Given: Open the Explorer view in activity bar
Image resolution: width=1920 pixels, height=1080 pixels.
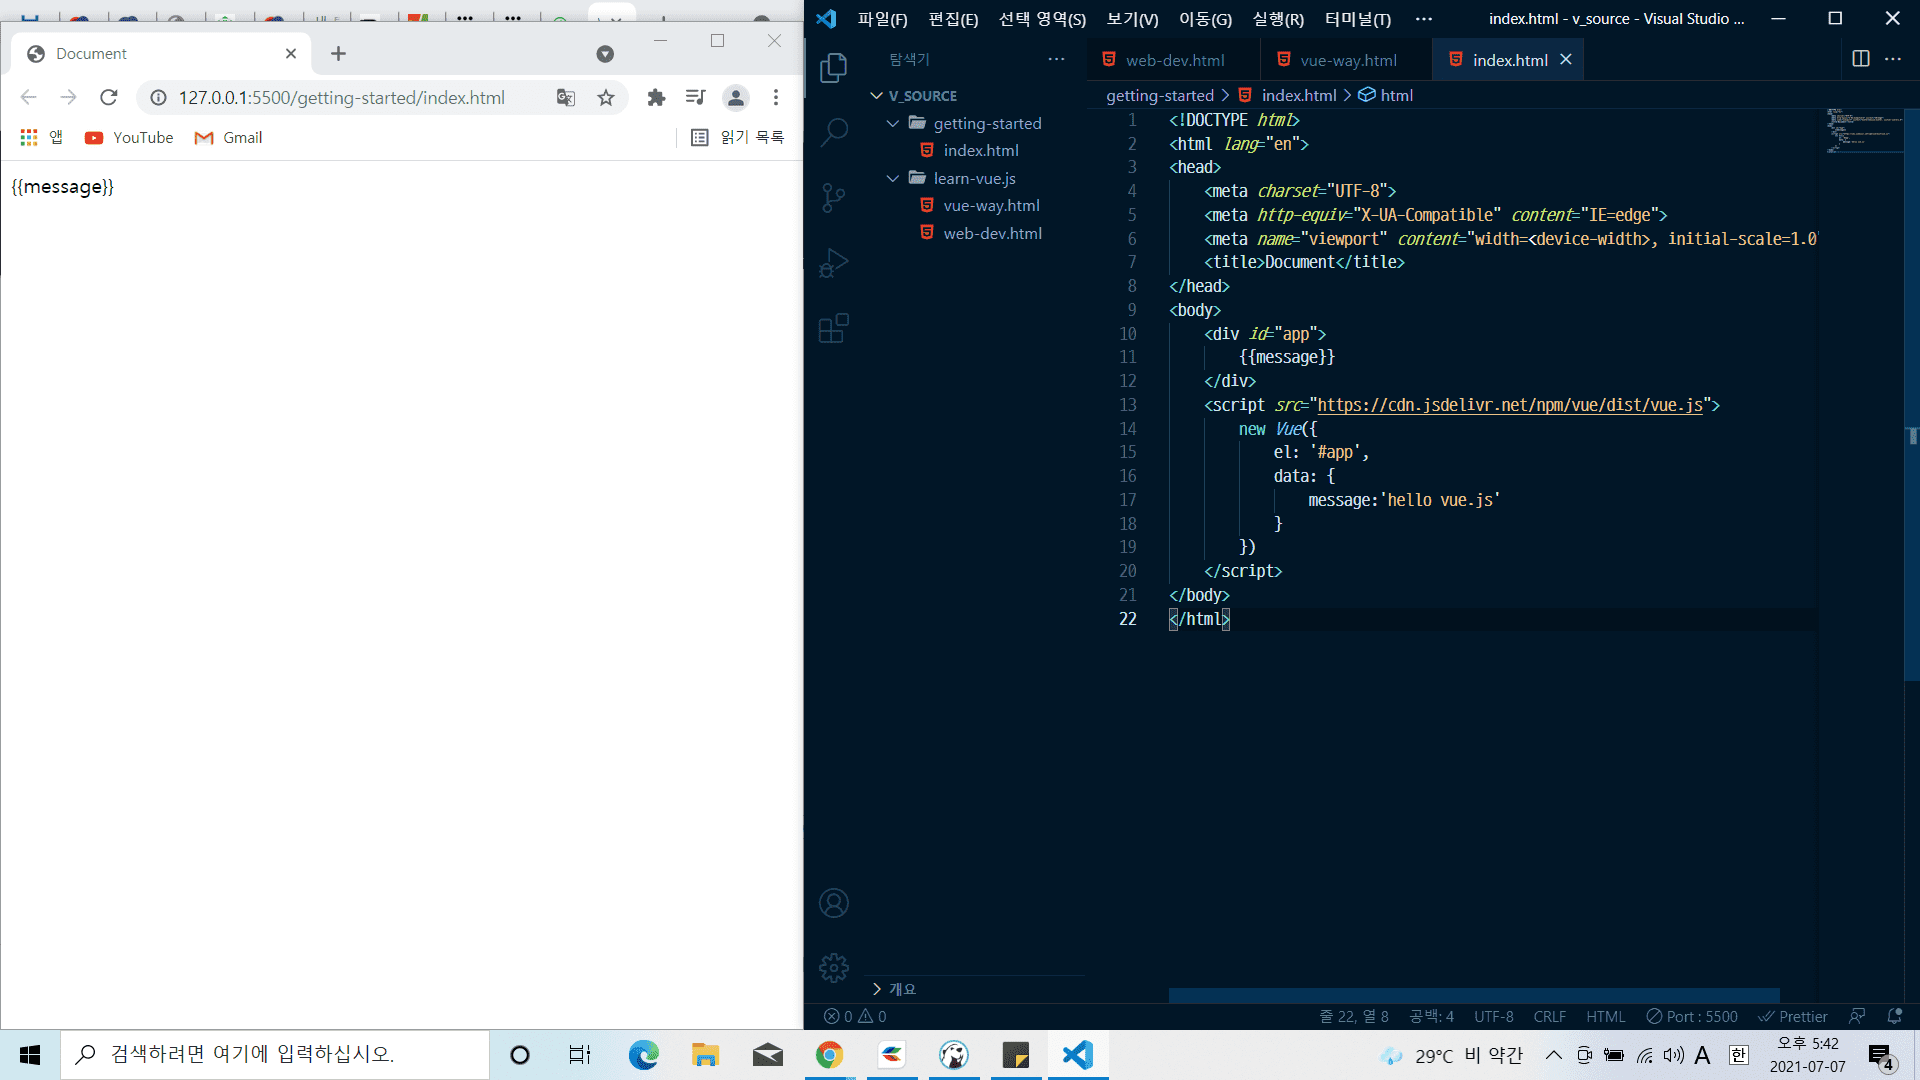Looking at the screenshot, I should [x=833, y=68].
